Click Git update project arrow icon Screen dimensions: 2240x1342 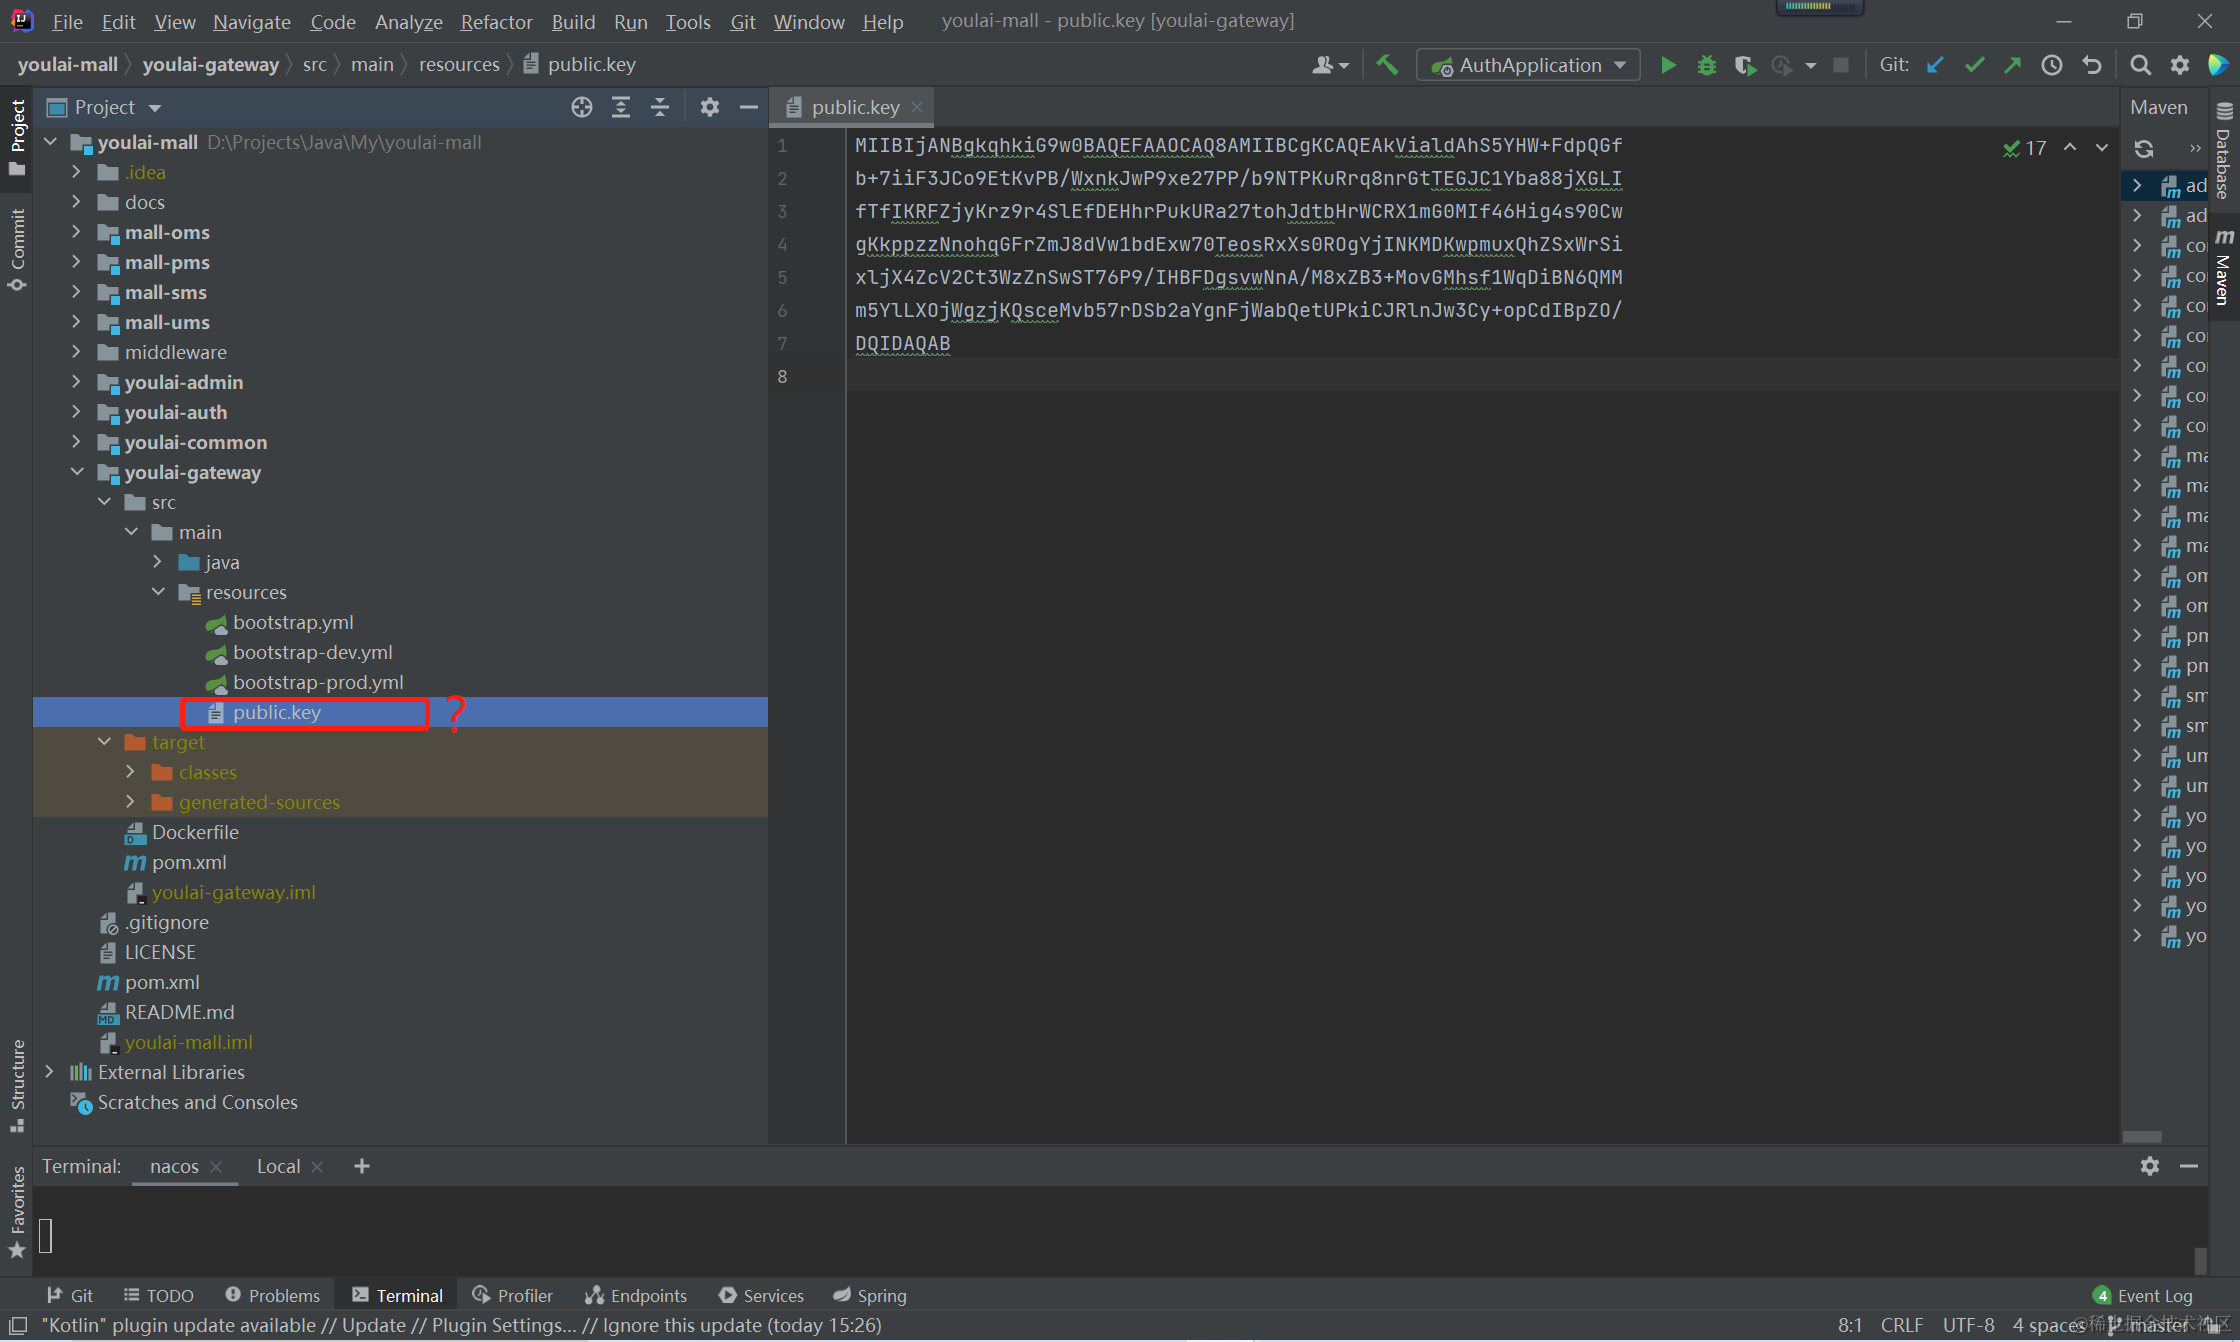click(1935, 65)
